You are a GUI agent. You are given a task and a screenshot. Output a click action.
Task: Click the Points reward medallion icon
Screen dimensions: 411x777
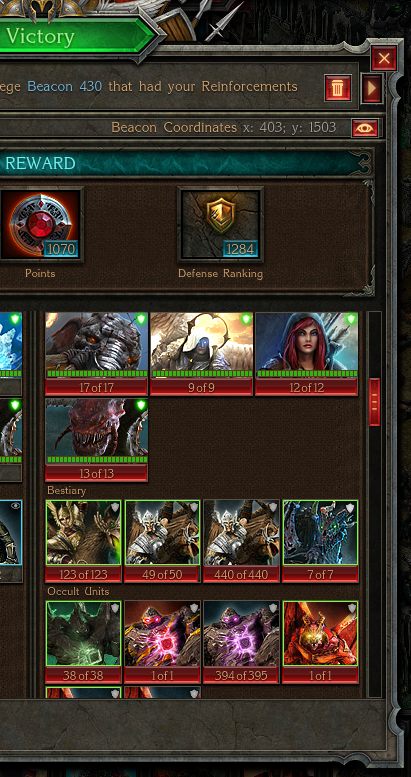40,224
